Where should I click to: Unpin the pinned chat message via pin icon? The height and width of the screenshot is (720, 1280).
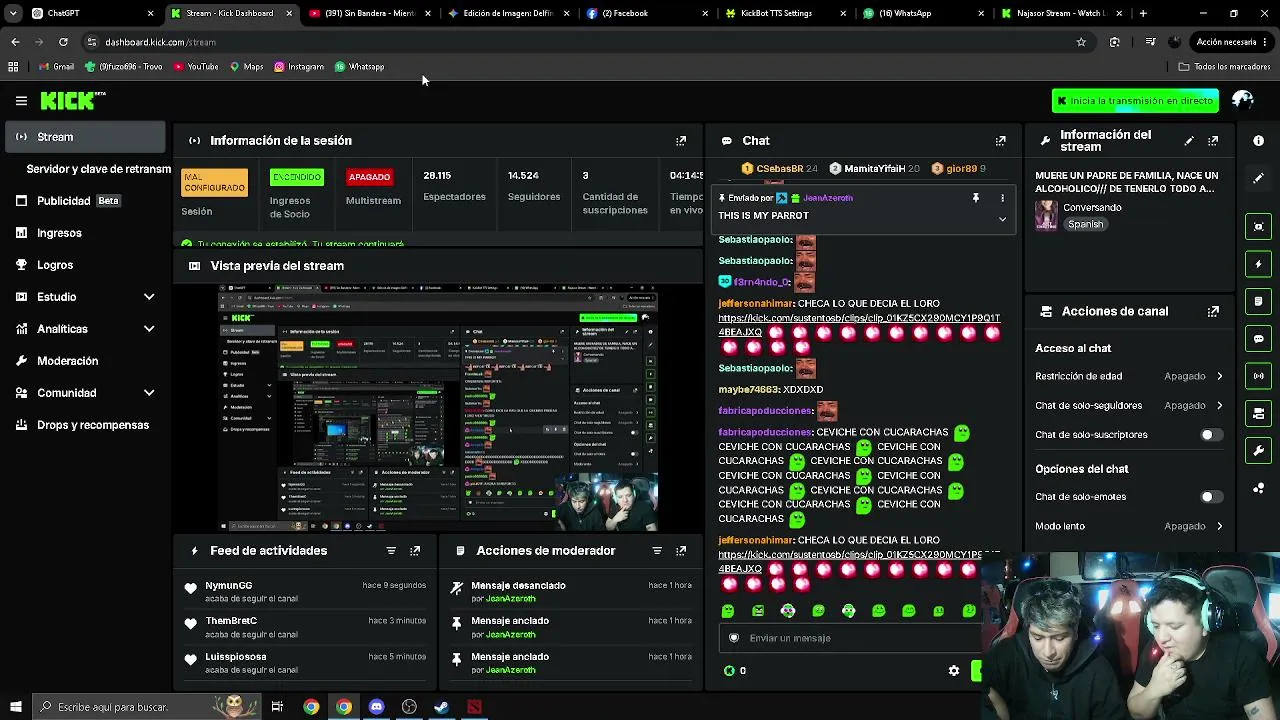[976, 198]
